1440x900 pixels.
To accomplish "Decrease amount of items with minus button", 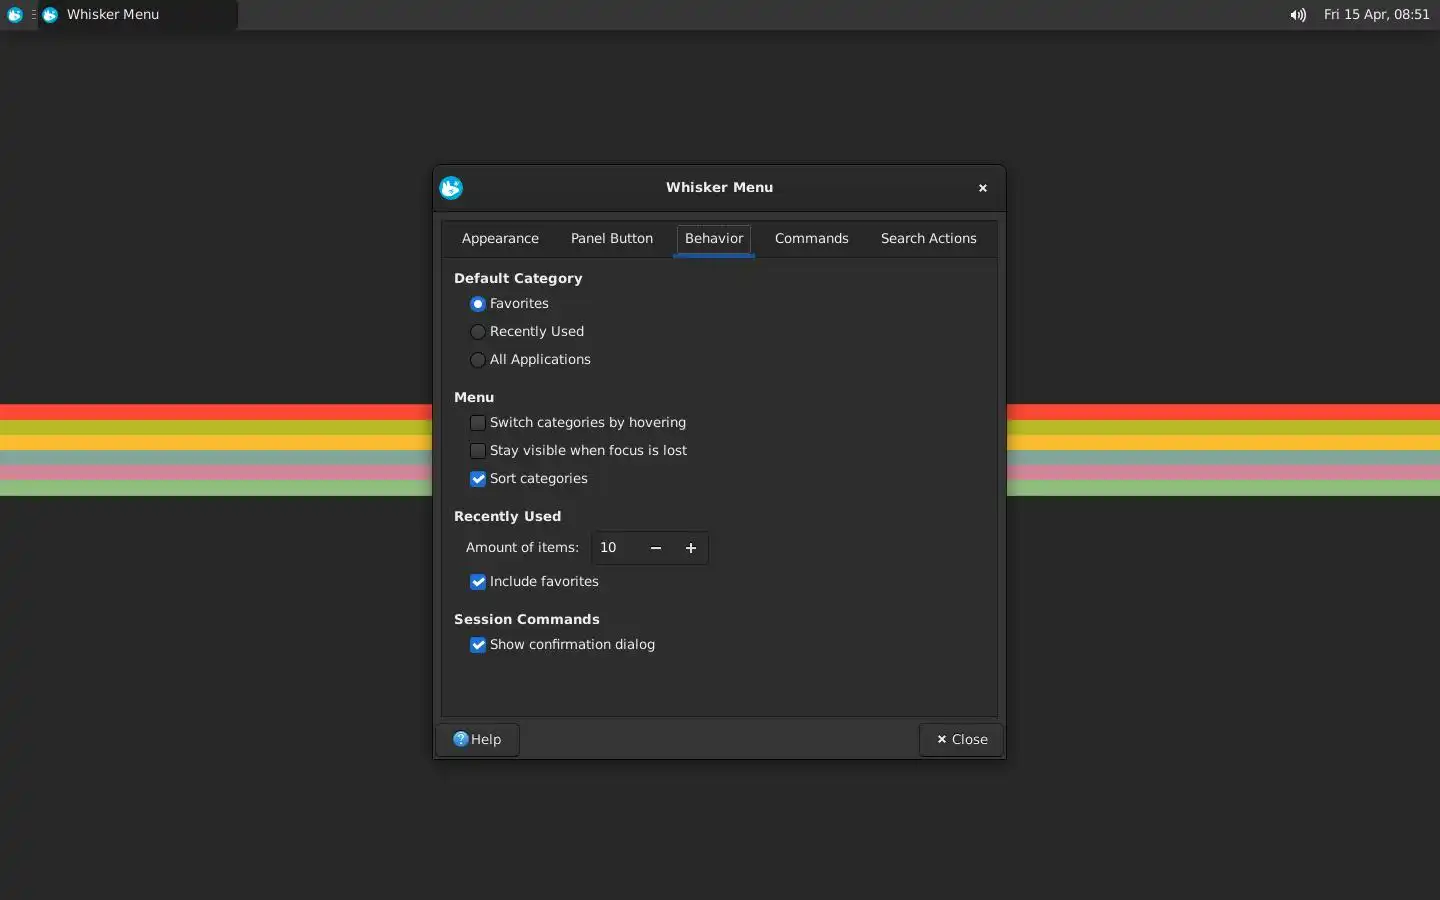I will [x=656, y=548].
